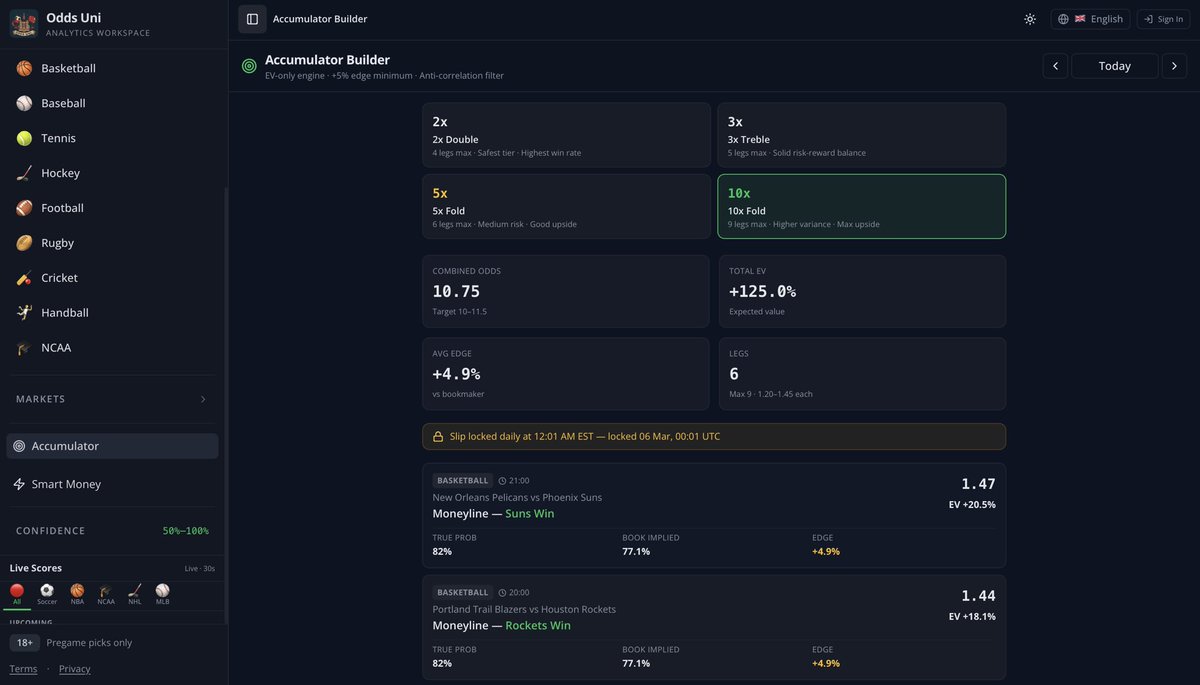Click the Suns Win pick text
Image resolution: width=1200 pixels, height=685 pixels.
(x=530, y=514)
